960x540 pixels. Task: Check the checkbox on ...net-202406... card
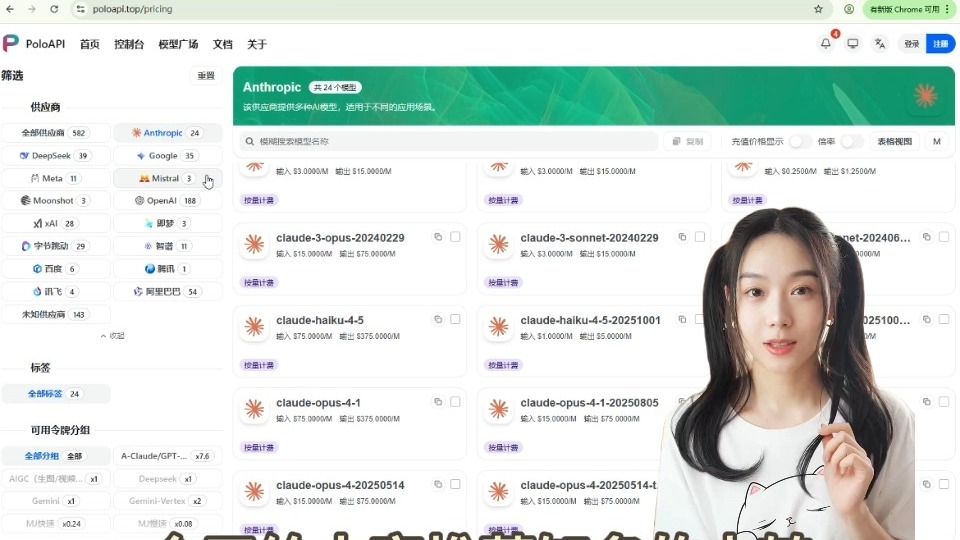click(943, 237)
